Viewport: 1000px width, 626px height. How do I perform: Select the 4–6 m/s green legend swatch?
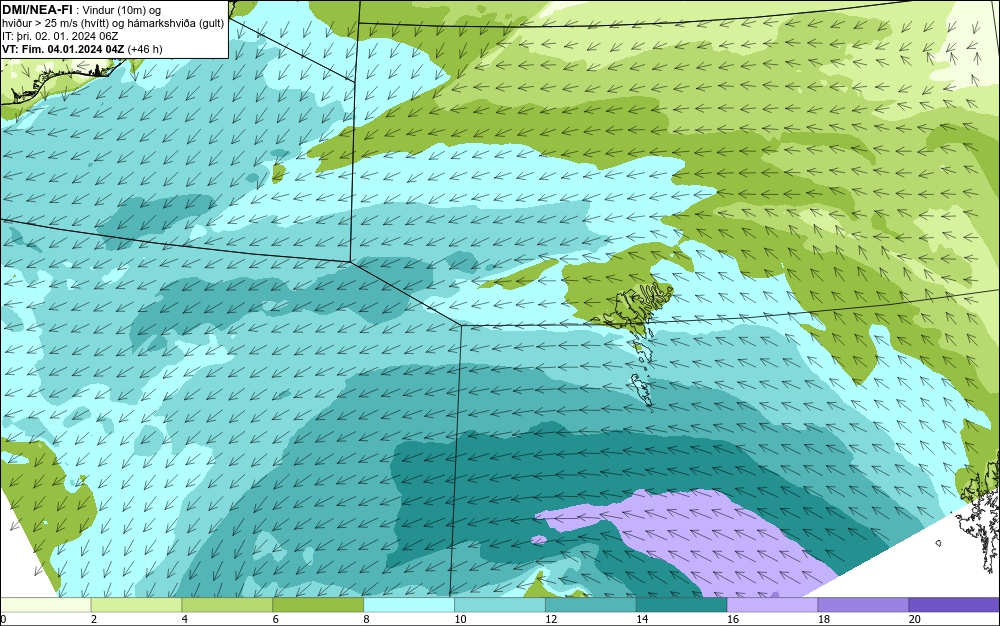(227, 605)
